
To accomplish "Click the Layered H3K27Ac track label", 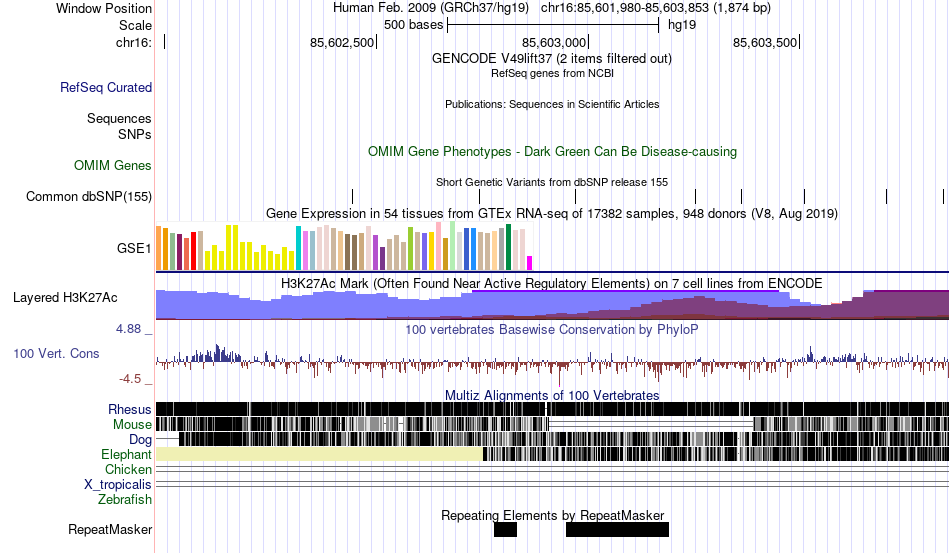I will click(65, 297).
